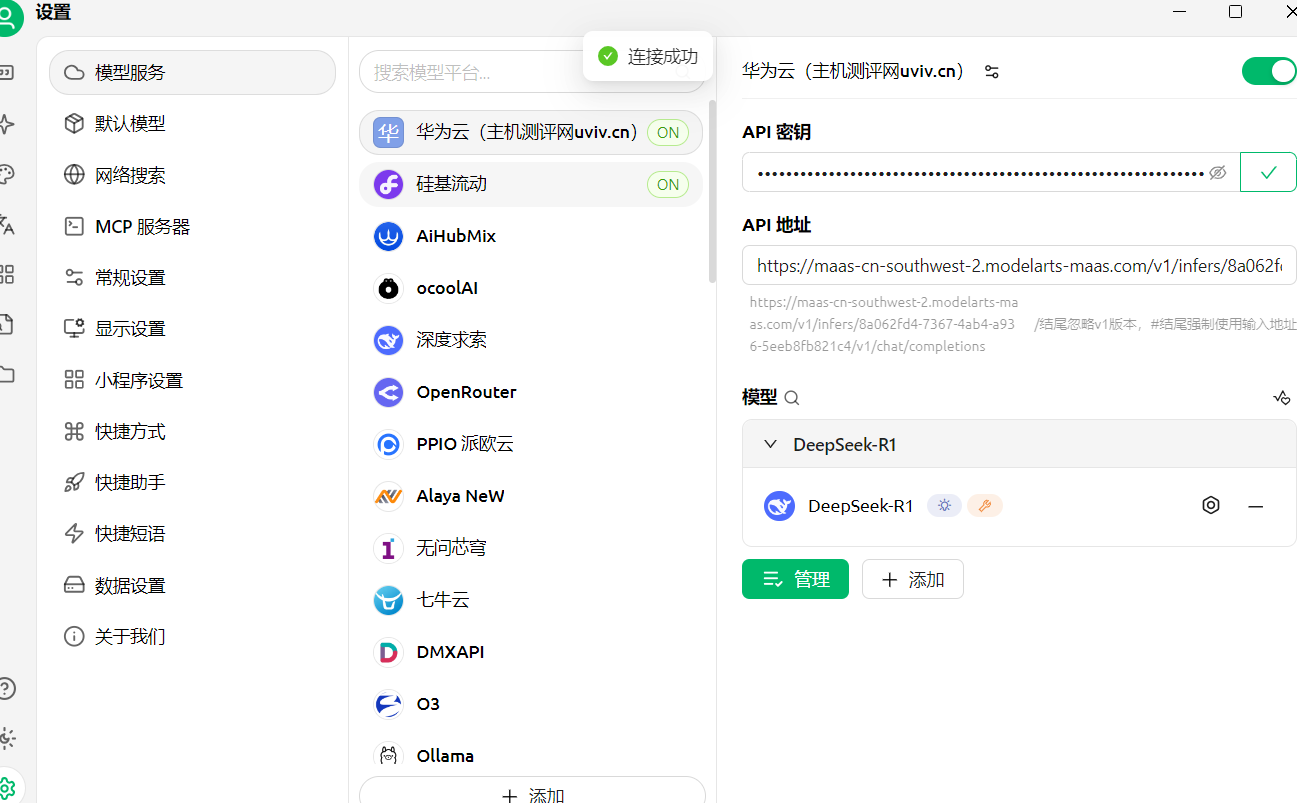
Task: Select 默认模型 in settings menu
Action: 130,124
